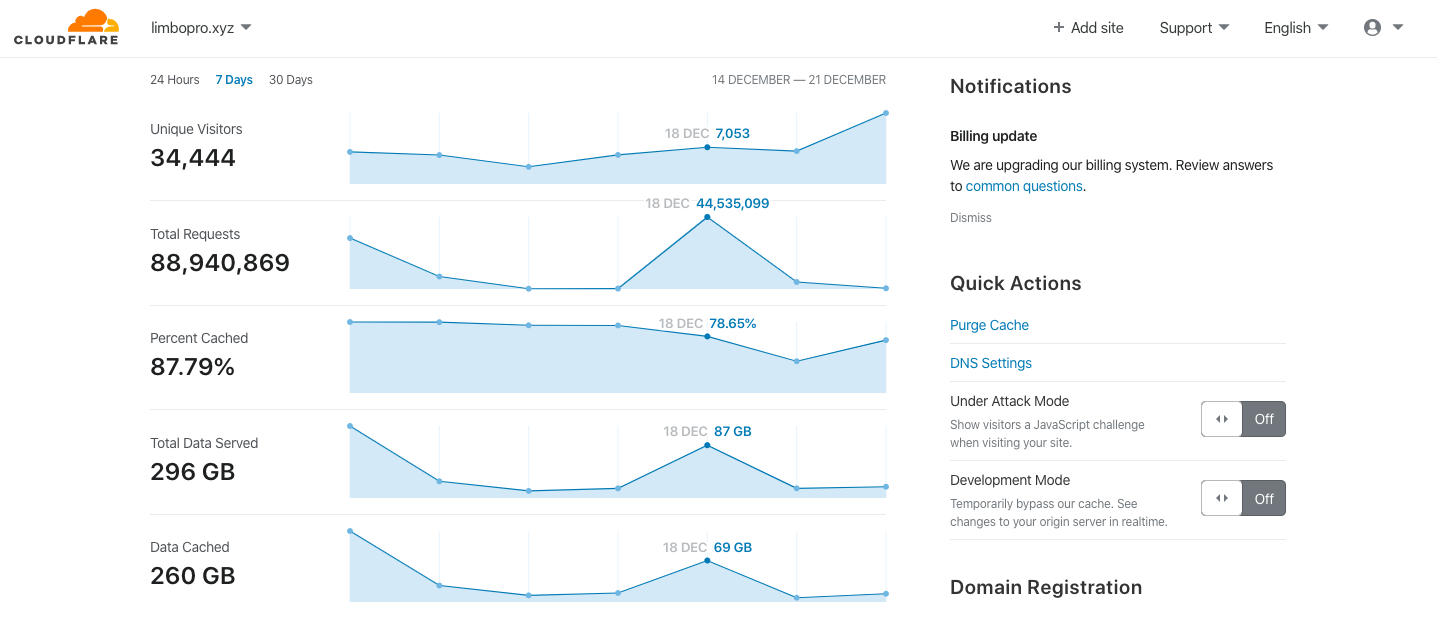The width and height of the screenshot is (1437, 617).
Task: Click the 14 December — 21 December date range
Action: click(799, 80)
